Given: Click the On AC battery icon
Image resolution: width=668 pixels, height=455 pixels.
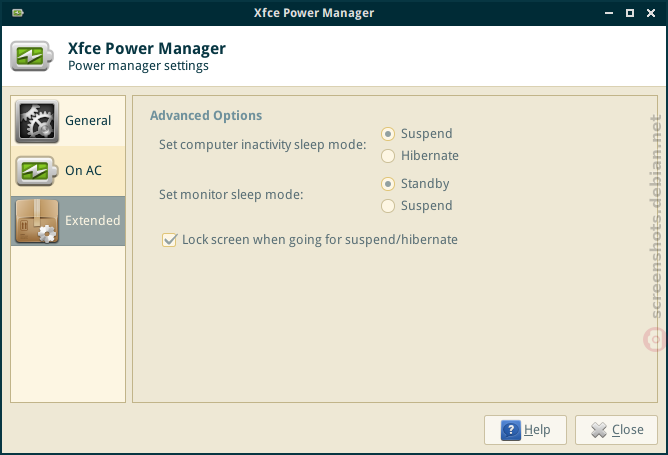Looking at the screenshot, I should coord(37,171).
